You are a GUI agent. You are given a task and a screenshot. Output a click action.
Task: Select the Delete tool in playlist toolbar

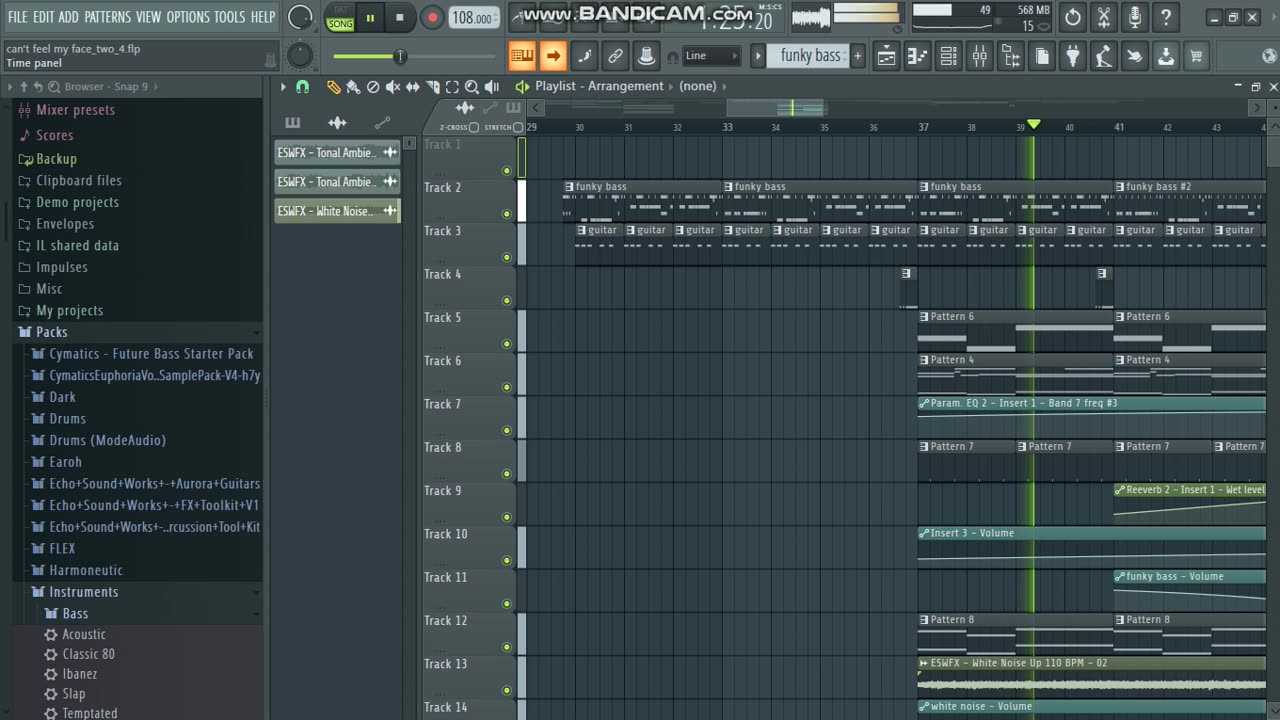tap(373, 87)
